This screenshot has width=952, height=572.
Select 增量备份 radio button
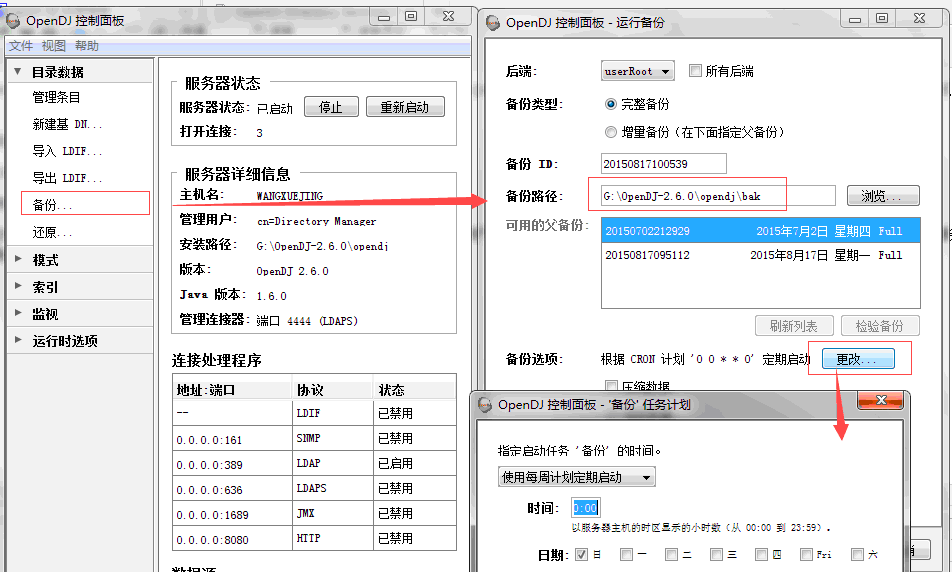point(611,132)
